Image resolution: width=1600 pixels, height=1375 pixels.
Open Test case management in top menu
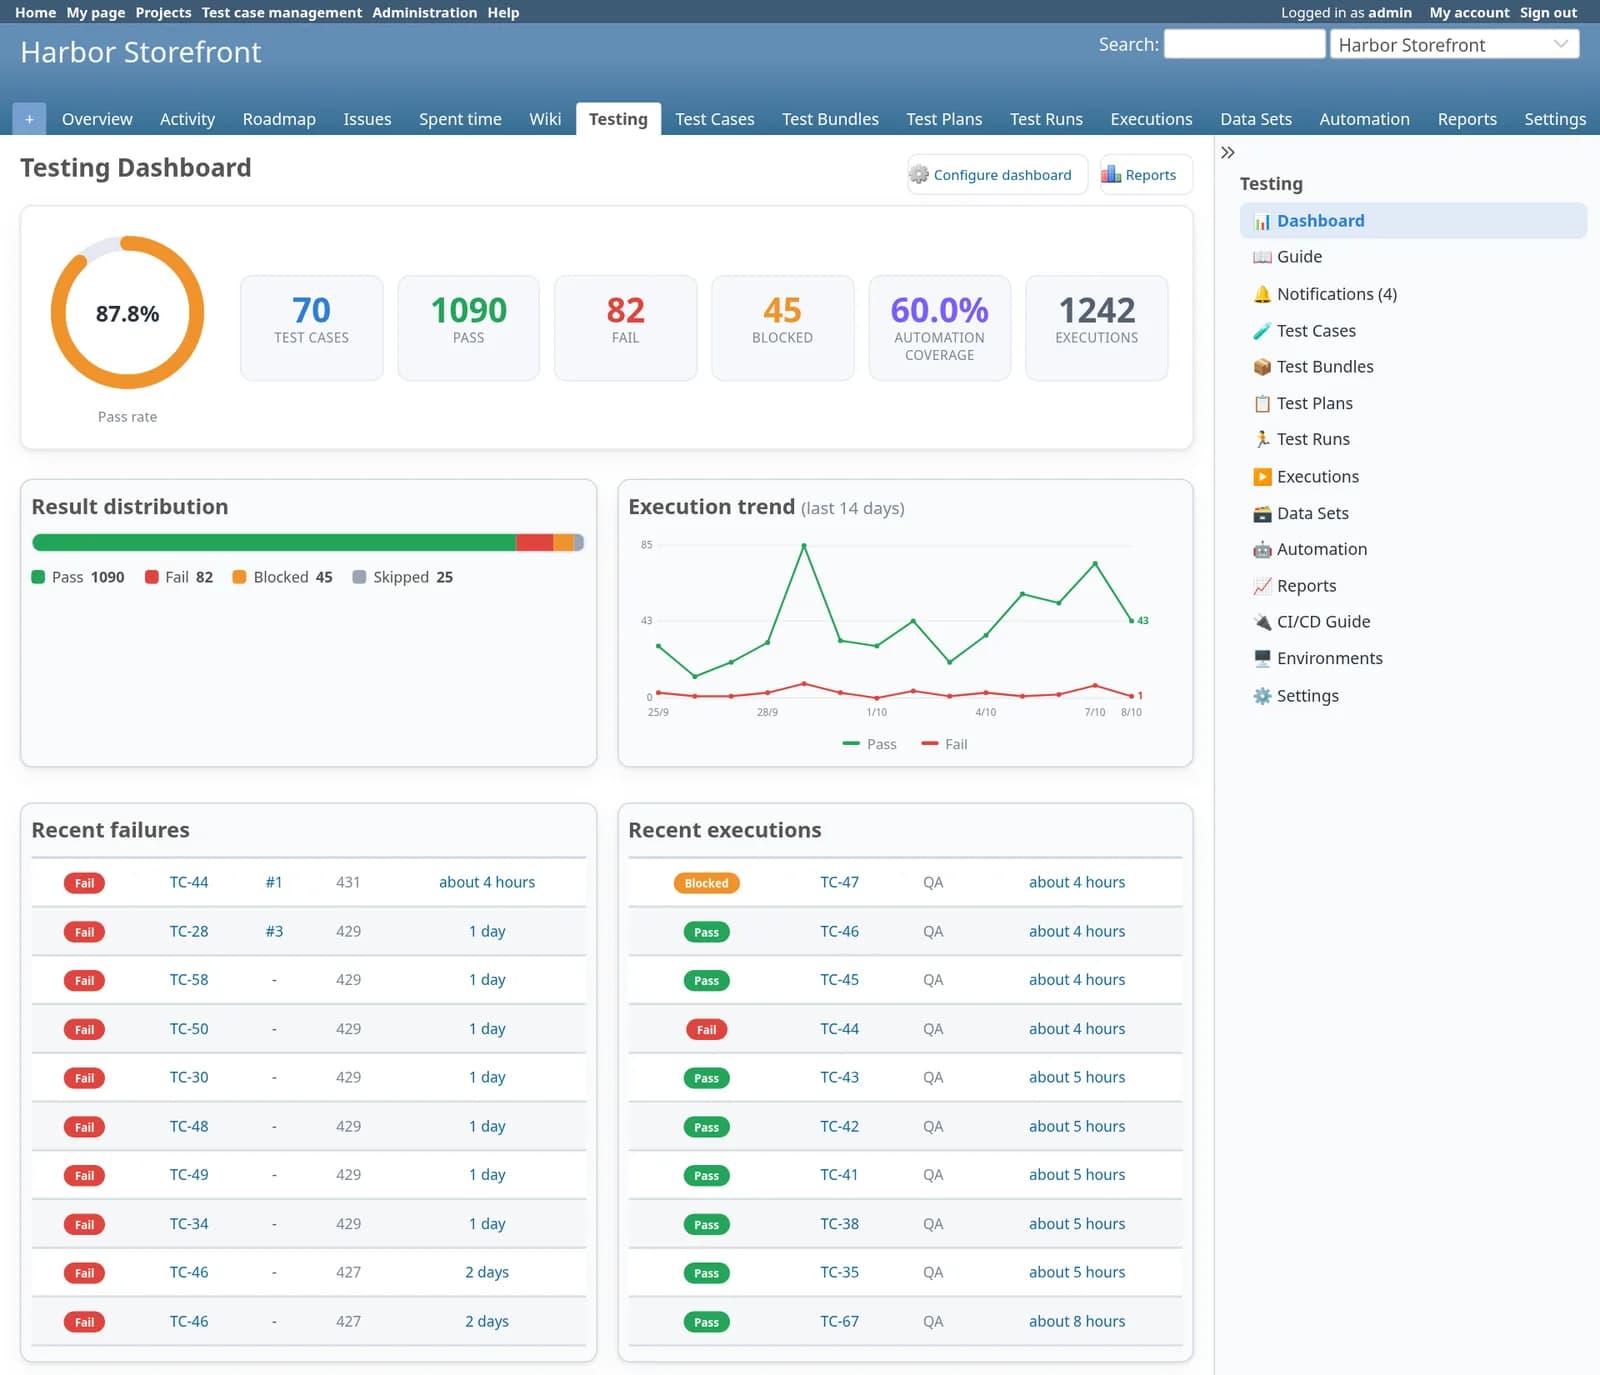(281, 12)
